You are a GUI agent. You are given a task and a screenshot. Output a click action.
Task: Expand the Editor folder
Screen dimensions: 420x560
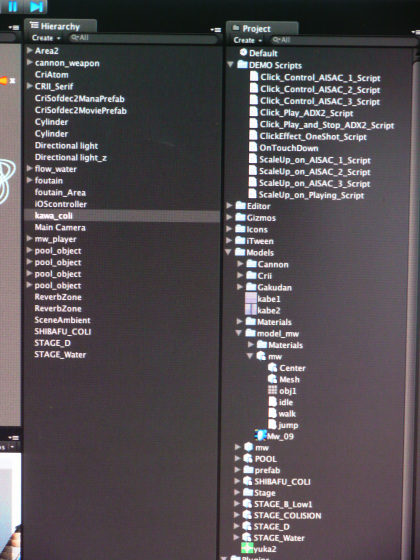(229, 206)
